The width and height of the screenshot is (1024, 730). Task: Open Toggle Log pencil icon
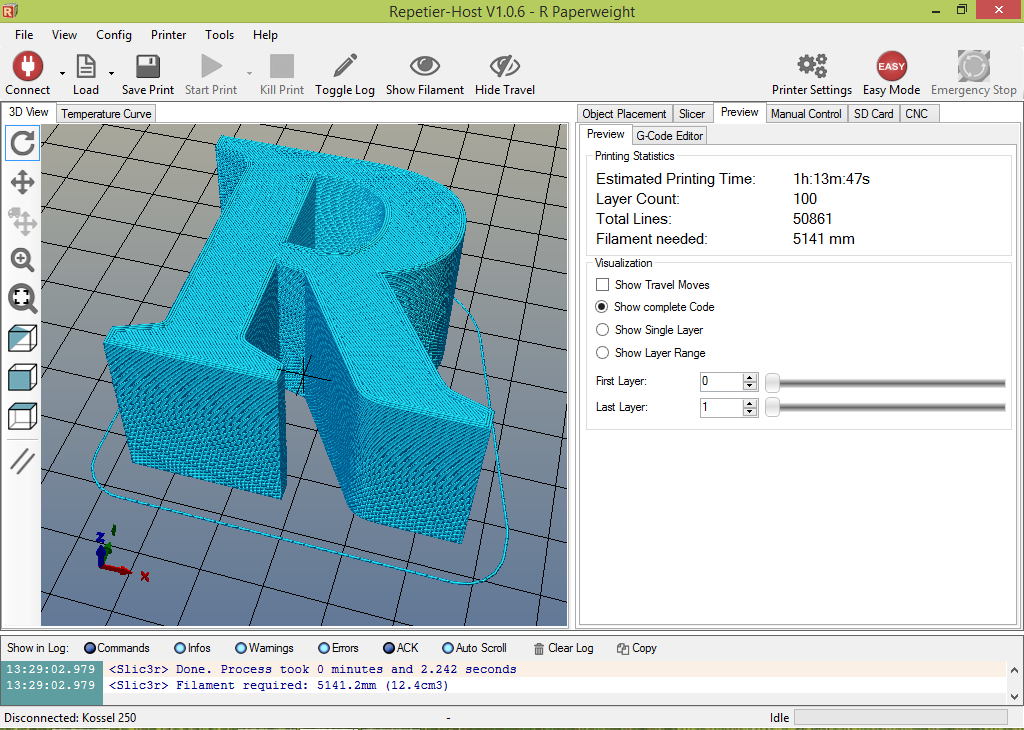345,67
